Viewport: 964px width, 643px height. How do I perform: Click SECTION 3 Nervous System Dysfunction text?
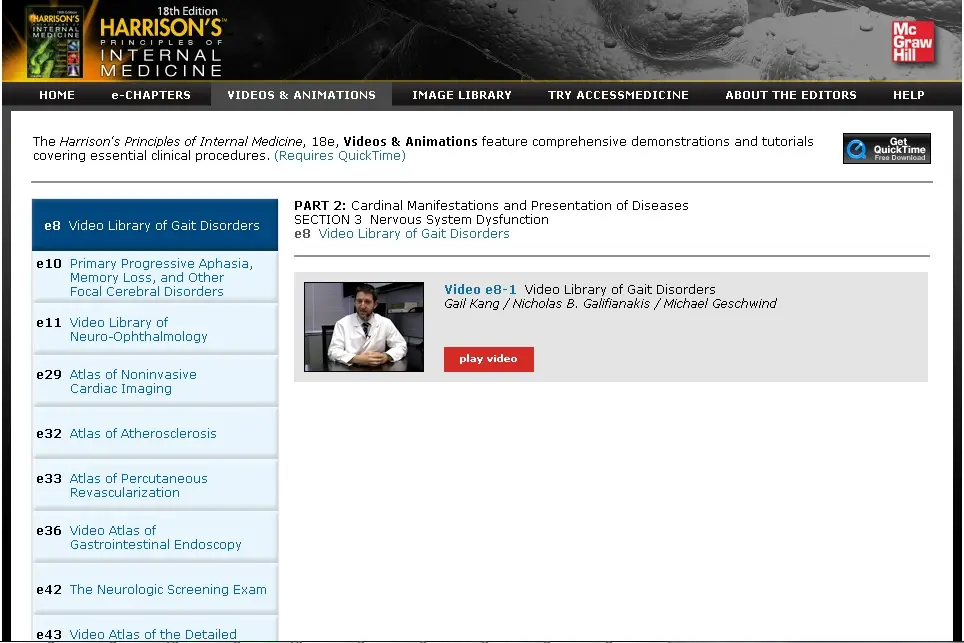pyautogui.click(x=421, y=219)
